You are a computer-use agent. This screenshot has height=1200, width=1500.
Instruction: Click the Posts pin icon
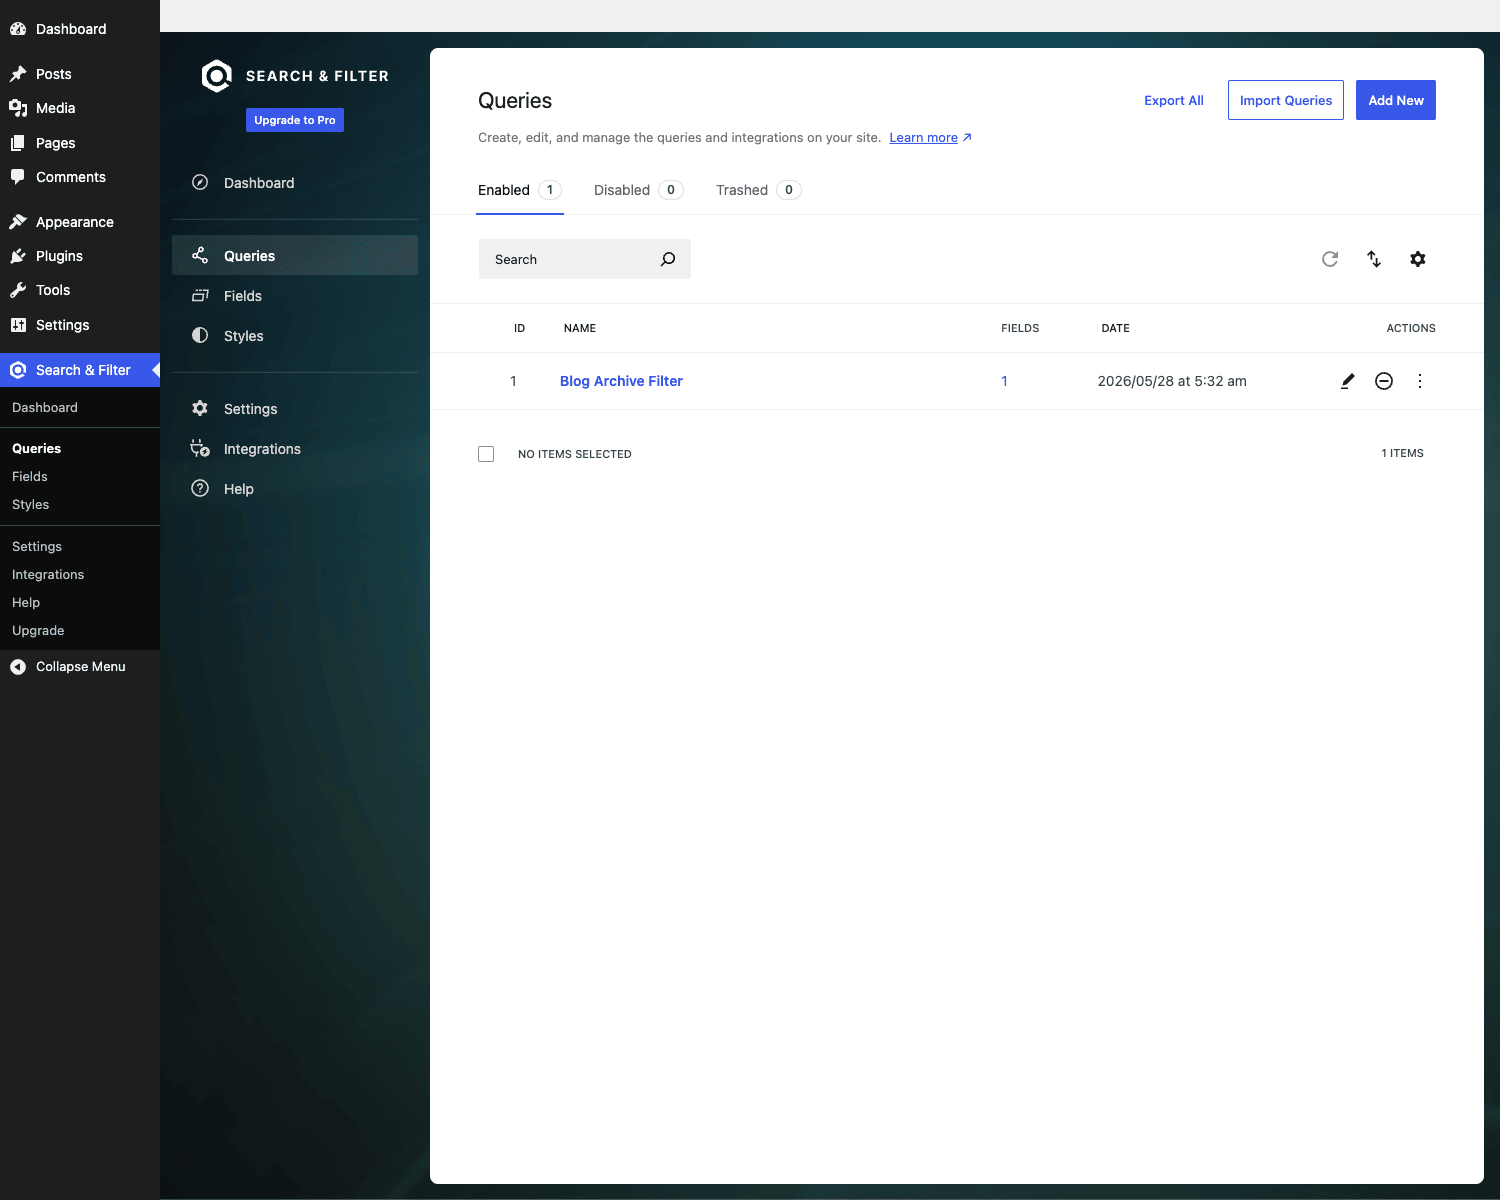coord(18,74)
